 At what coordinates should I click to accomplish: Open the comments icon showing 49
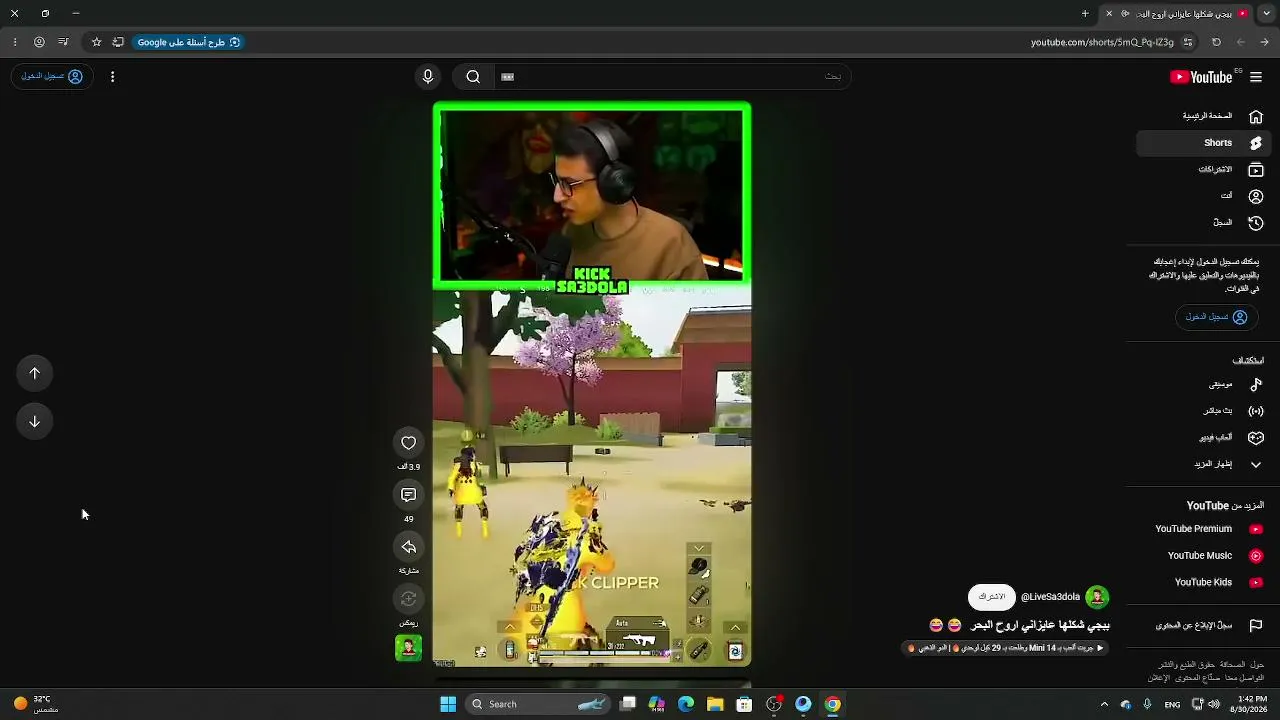coord(408,495)
